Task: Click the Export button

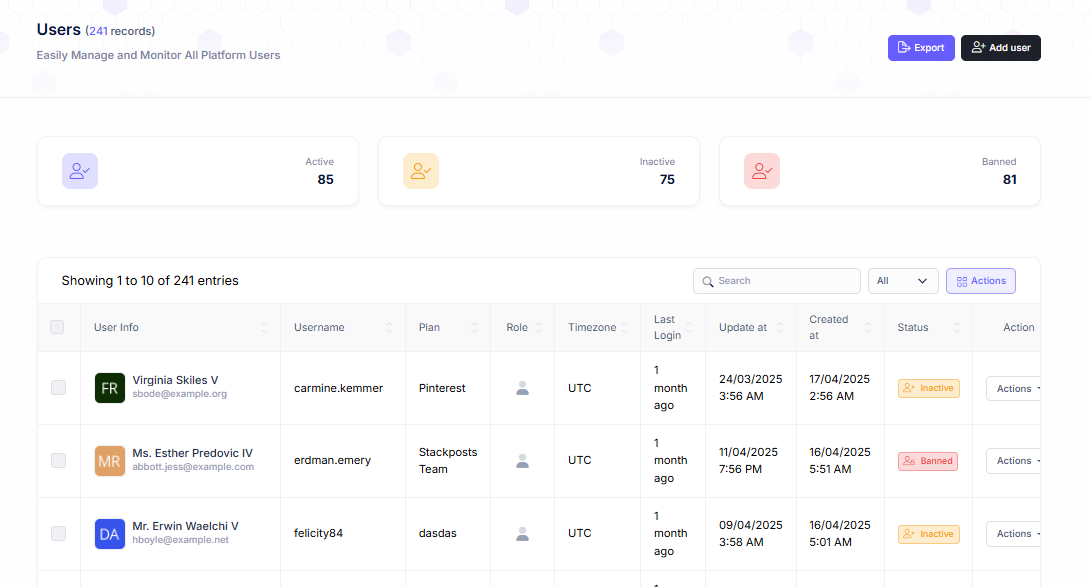Action: coord(921,48)
